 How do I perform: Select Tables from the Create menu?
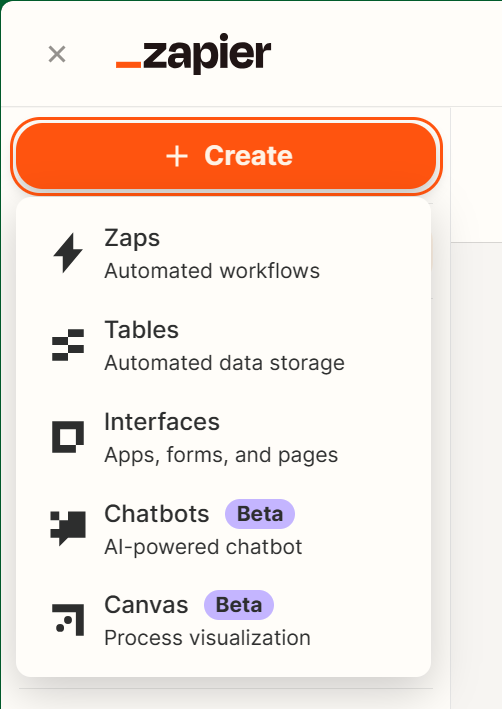223,345
